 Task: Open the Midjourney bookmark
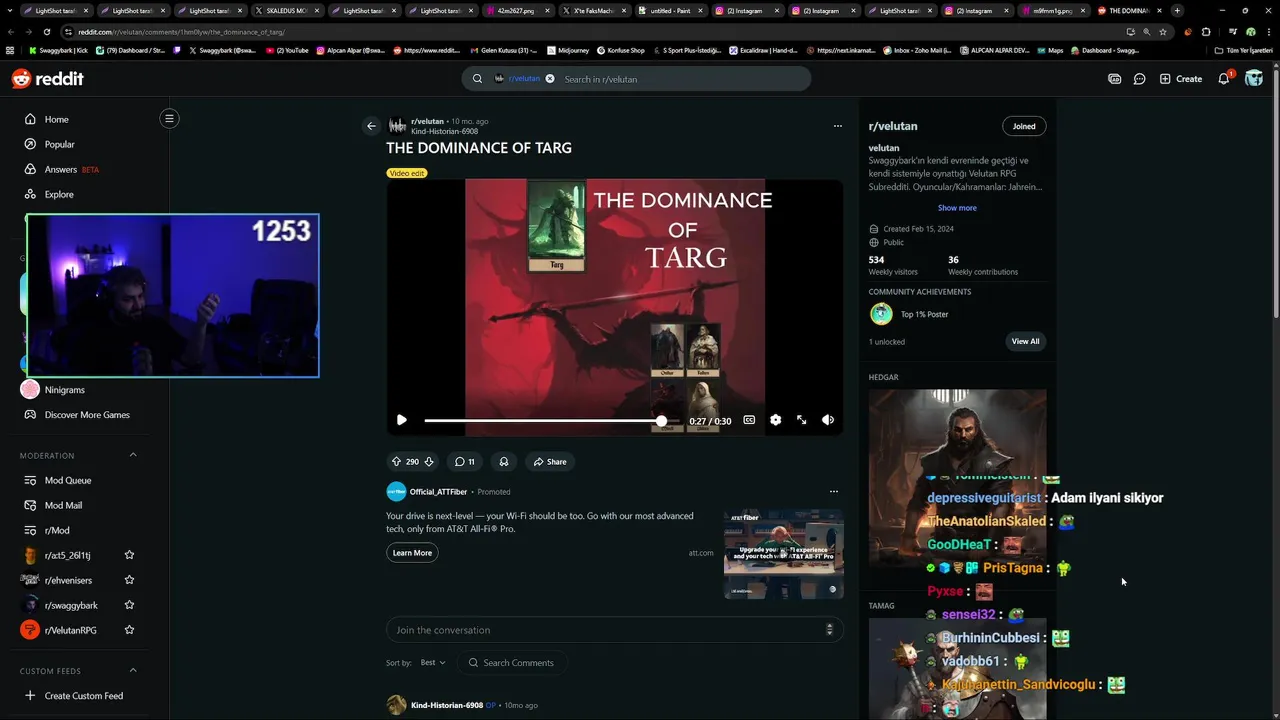tap(567, 50)
